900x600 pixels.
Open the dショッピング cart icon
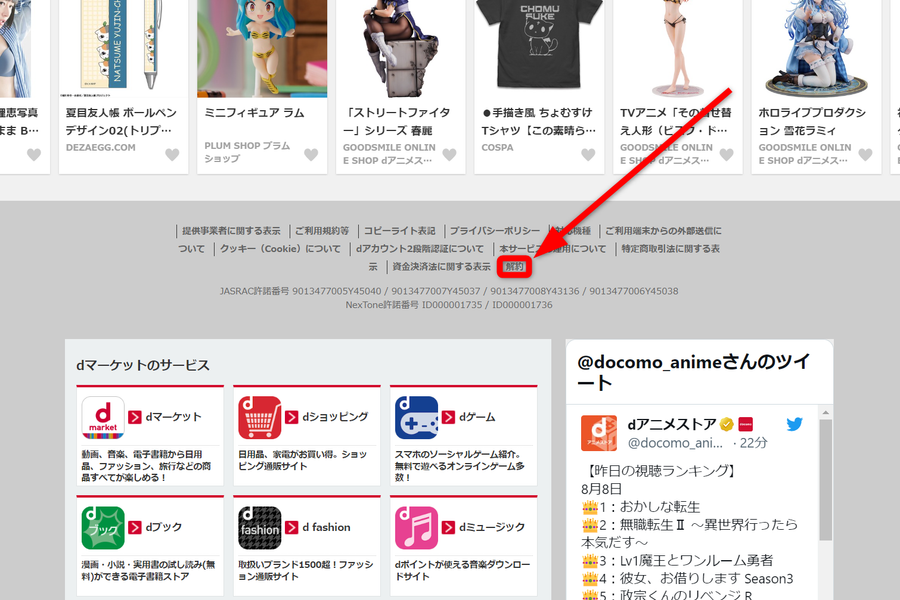click(x=259, y=417)
